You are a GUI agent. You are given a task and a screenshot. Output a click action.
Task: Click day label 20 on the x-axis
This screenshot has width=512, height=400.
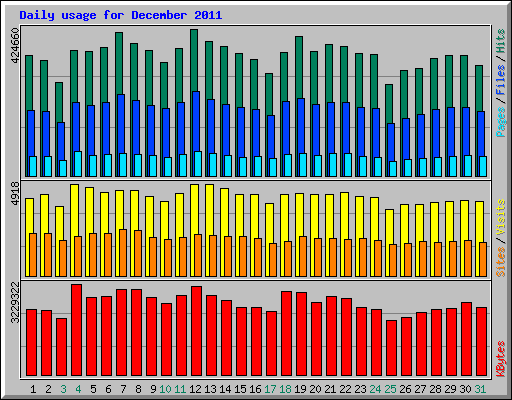click(x=315, y=389)
